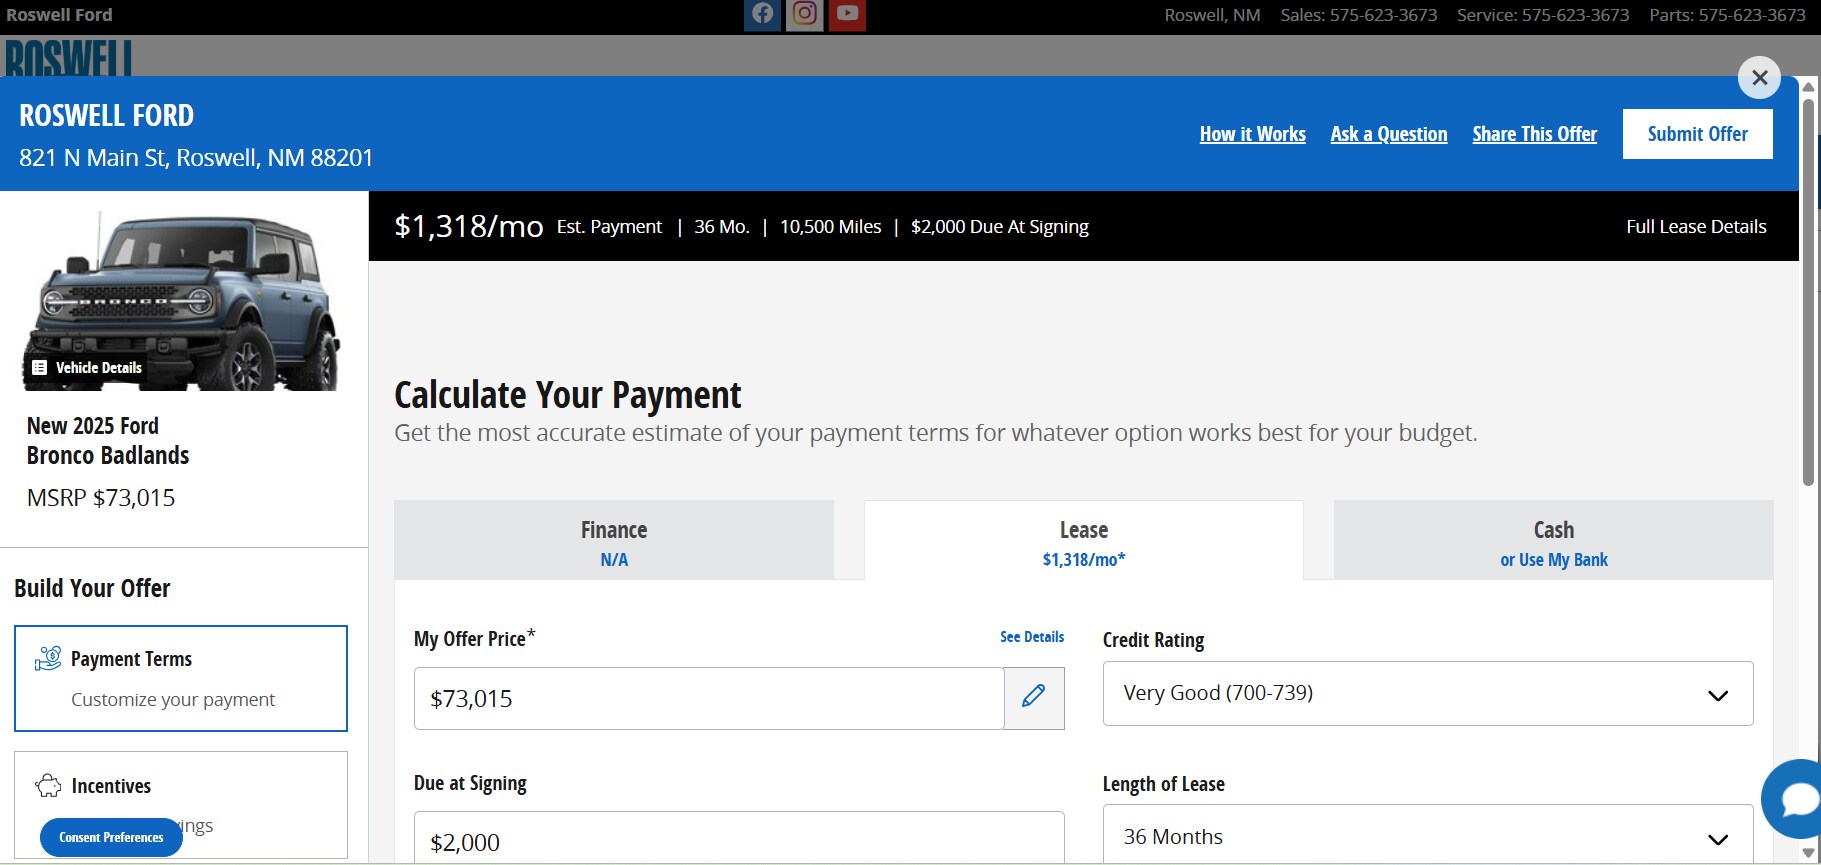
Task: Expand the Length of Lease dropdown
Action: (x=1428, y=835)
